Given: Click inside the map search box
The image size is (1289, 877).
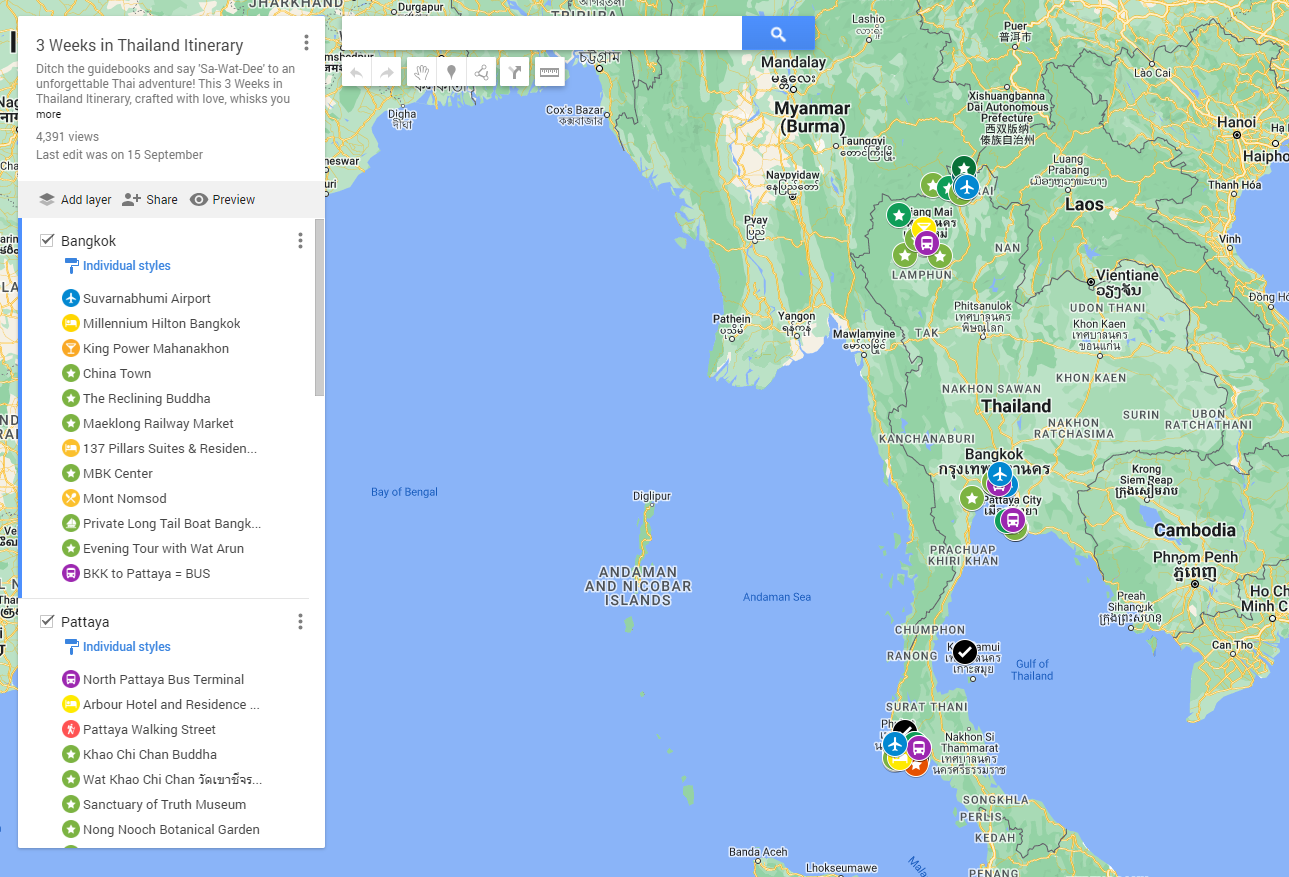Looking at the screenshot, I should pyautogui.click(x=541, y=33).
